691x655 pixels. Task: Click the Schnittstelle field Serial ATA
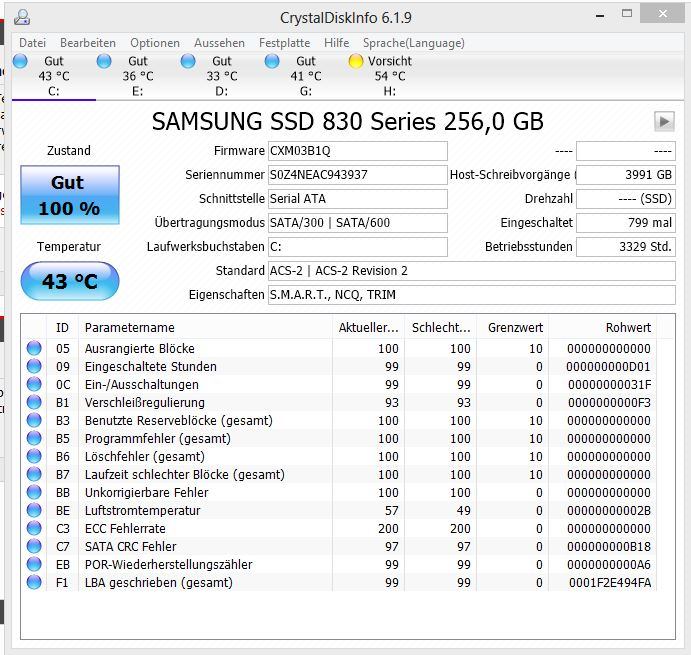tap(358, 199)
